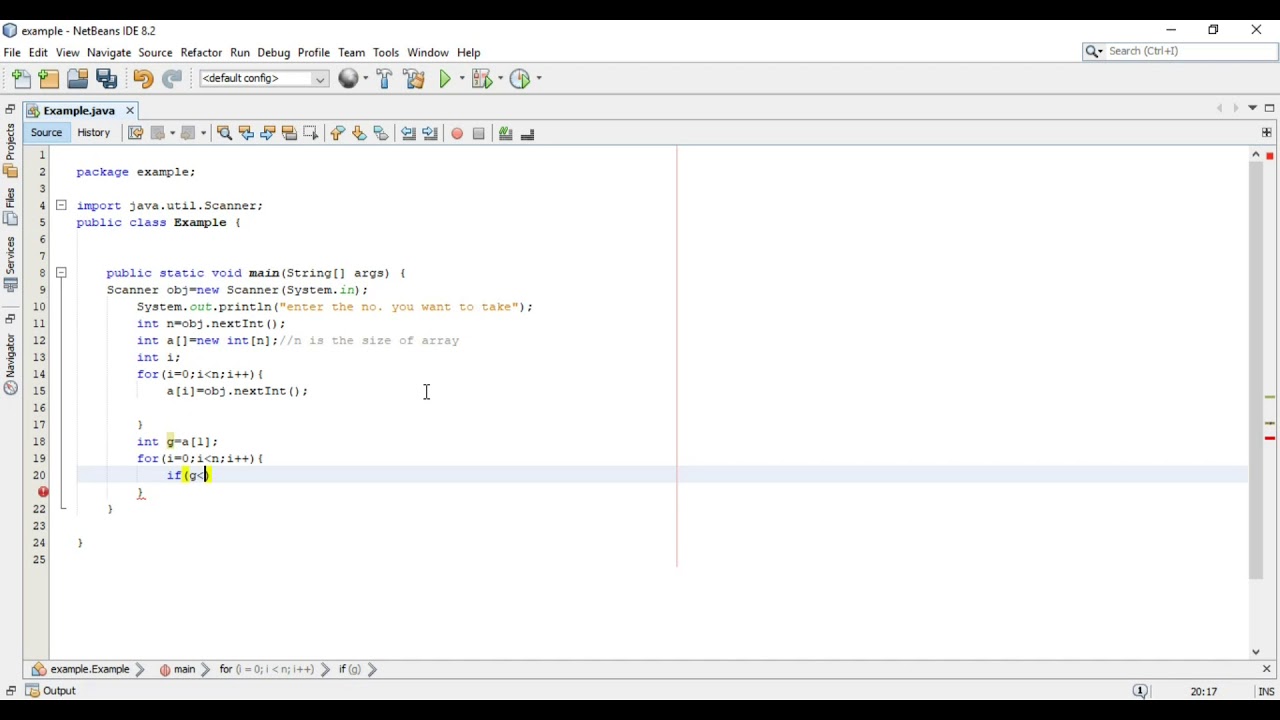This screenshot has height=720, width=1280.
Task: Open the File menu
Action: click(x=12, y=52)
